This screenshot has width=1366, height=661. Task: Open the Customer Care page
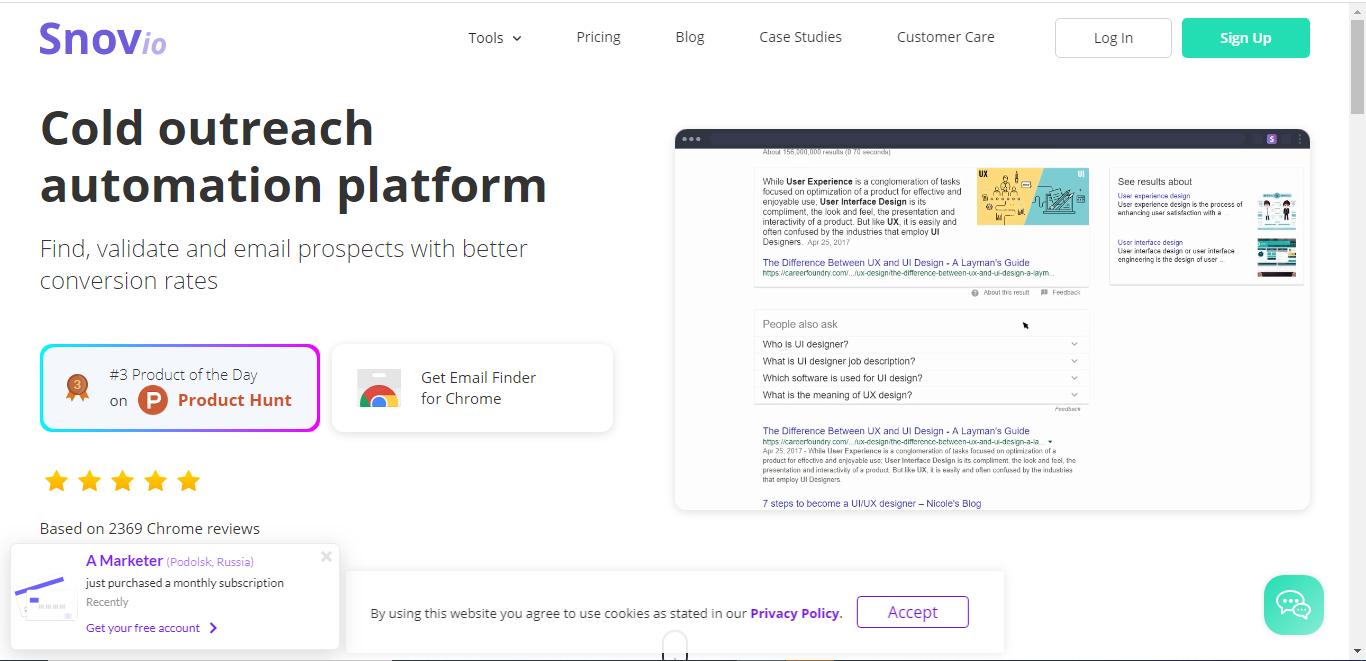tap(945, 37)
